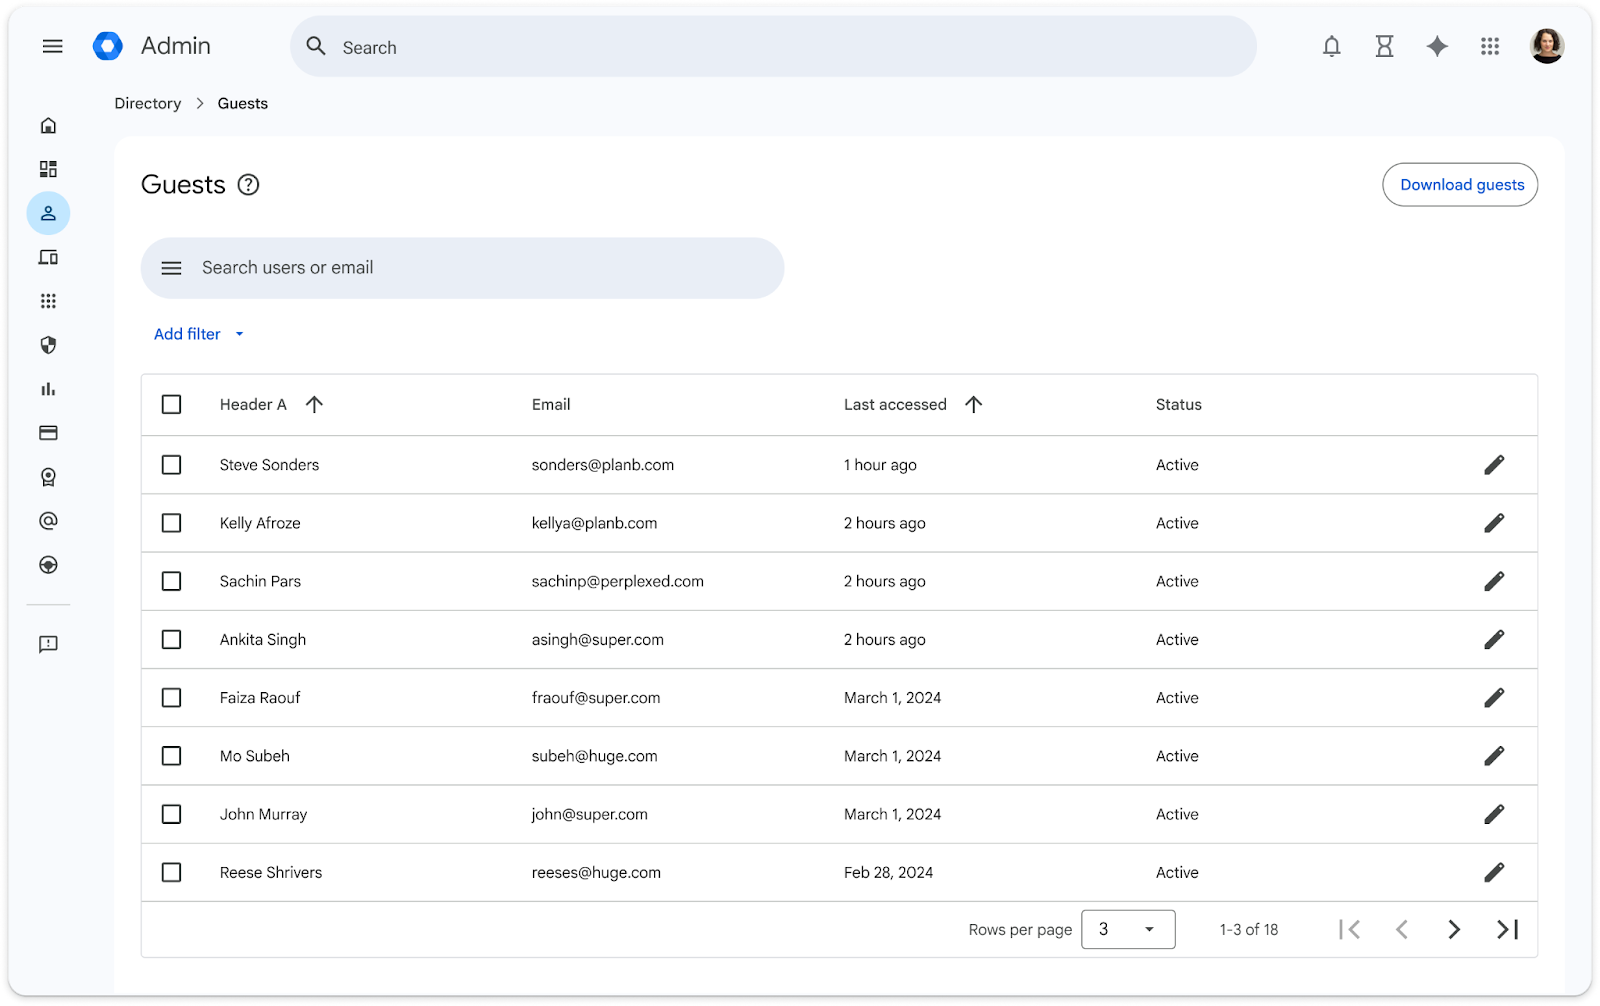This screenshot has width=1600, height=1006.
Task: Click the help icon beside Guests title
Action: point(248,185)
